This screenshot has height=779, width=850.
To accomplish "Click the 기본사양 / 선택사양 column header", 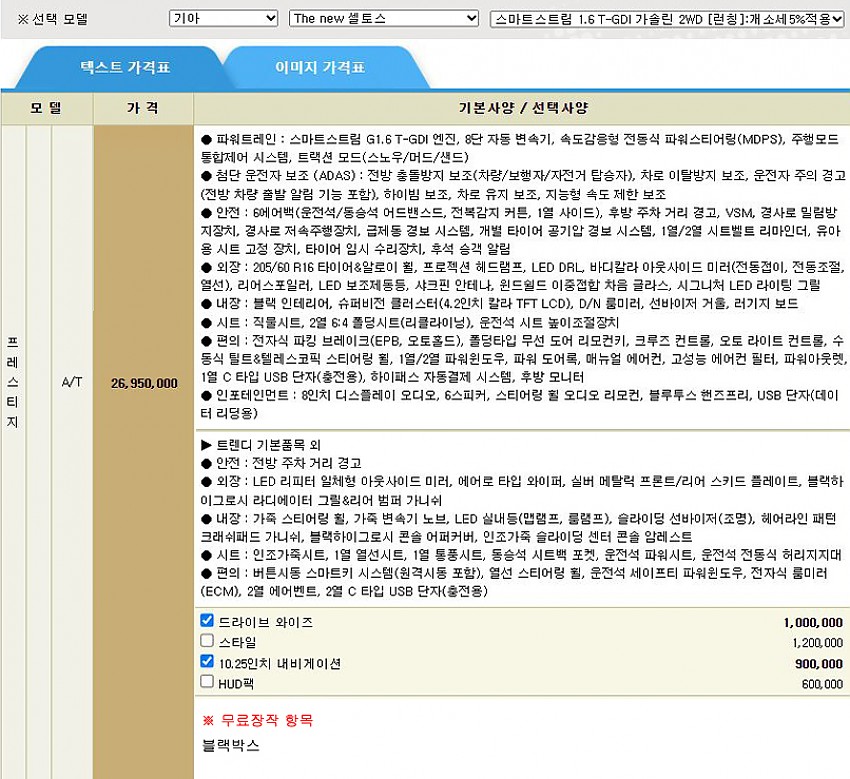I will pyautogui.click(x=522, y=107).
